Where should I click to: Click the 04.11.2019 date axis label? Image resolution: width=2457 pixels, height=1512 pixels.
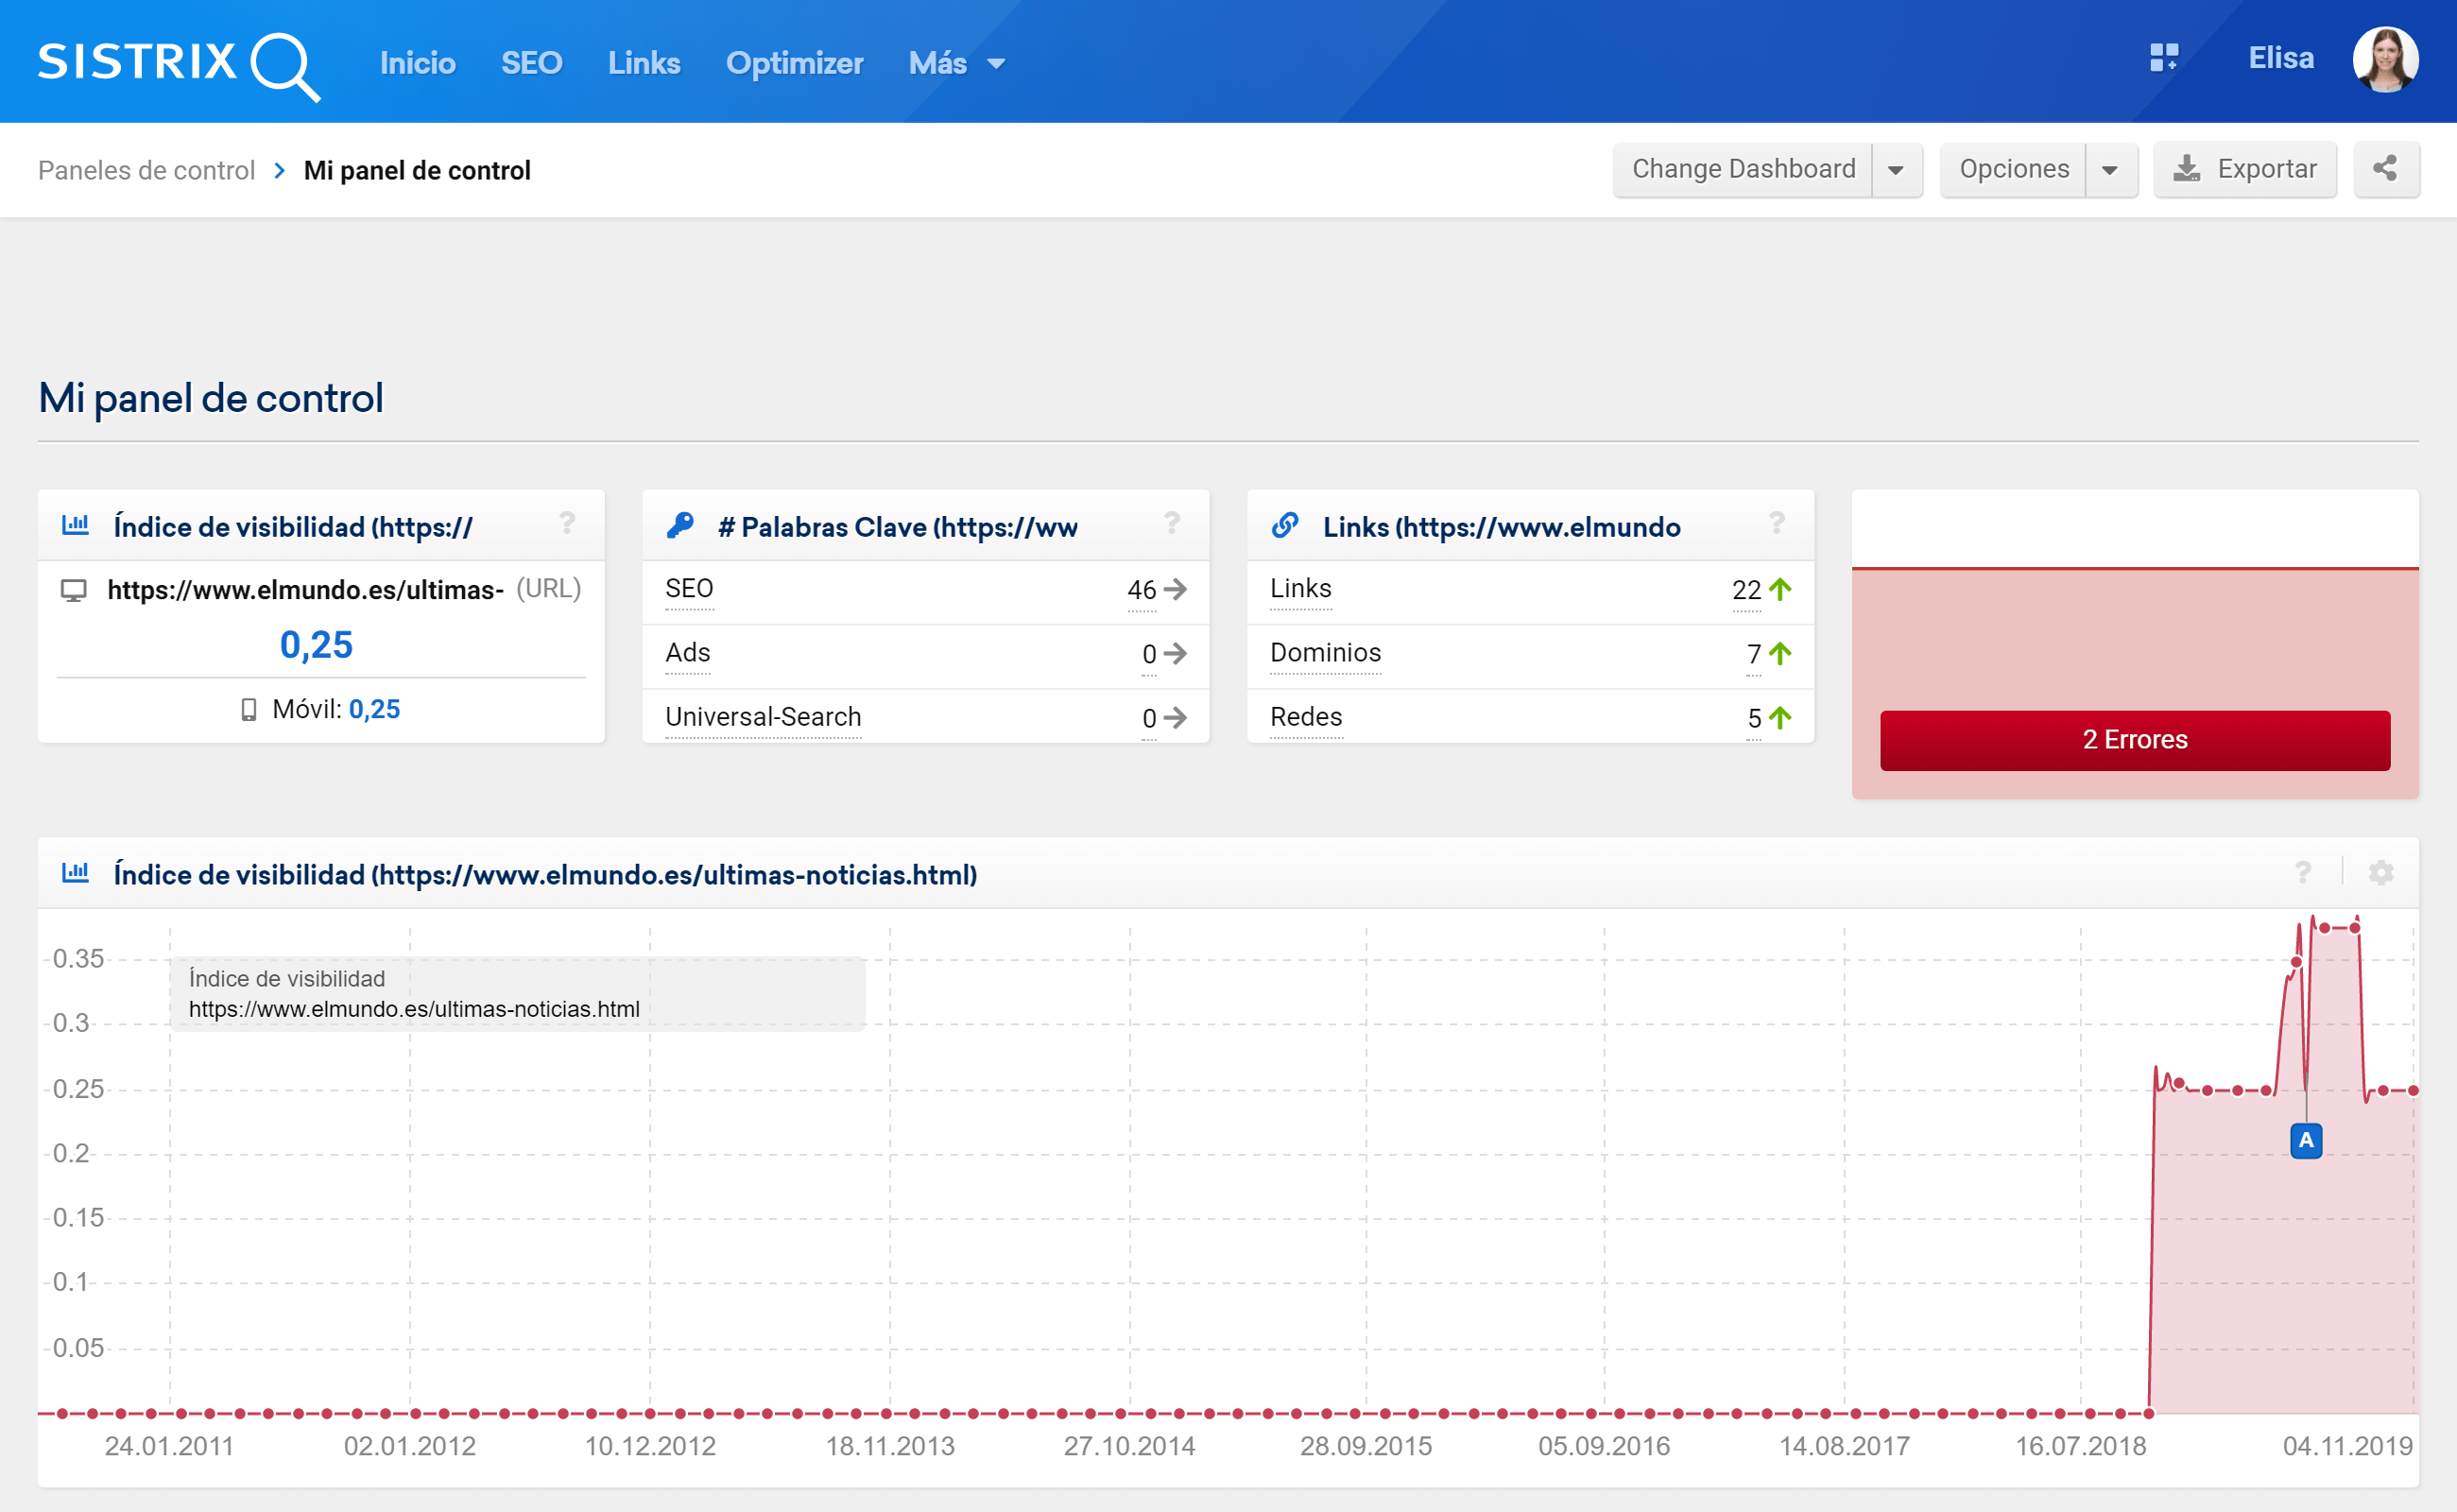coord(2347,1446)
